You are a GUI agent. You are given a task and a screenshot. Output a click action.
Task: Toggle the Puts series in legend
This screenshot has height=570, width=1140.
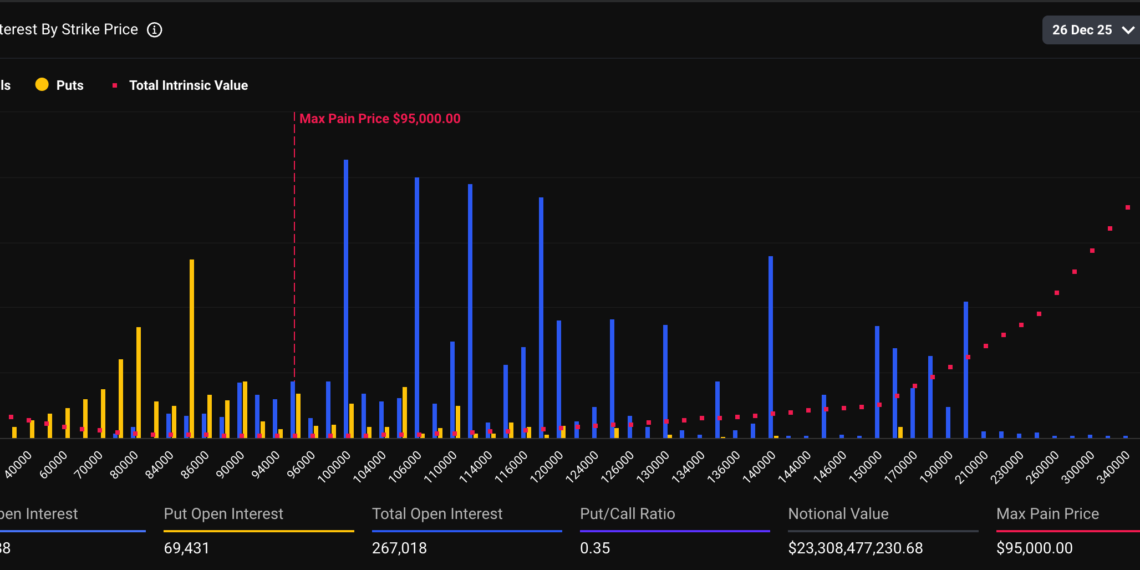[69, 86]
